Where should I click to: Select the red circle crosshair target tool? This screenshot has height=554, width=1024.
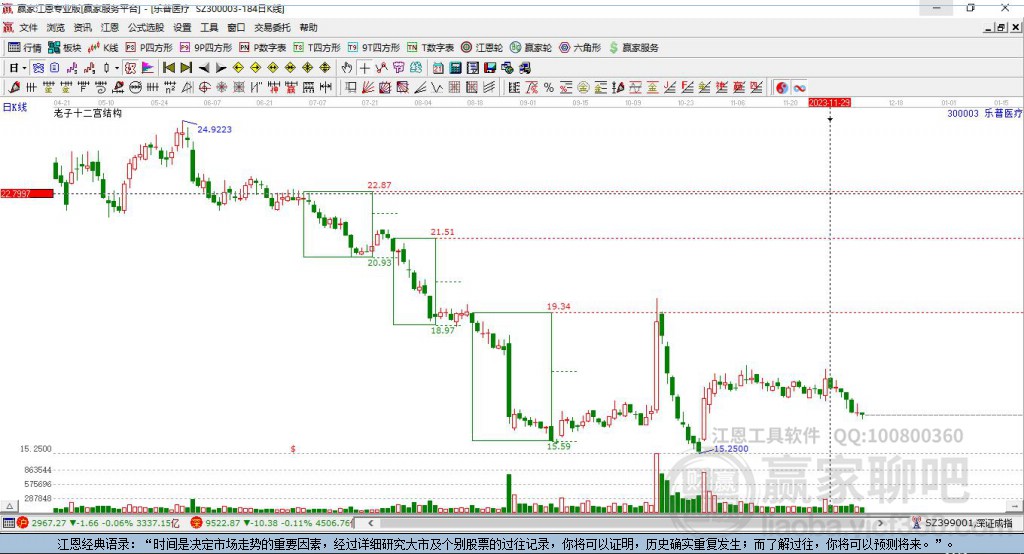tap(204, 88)
